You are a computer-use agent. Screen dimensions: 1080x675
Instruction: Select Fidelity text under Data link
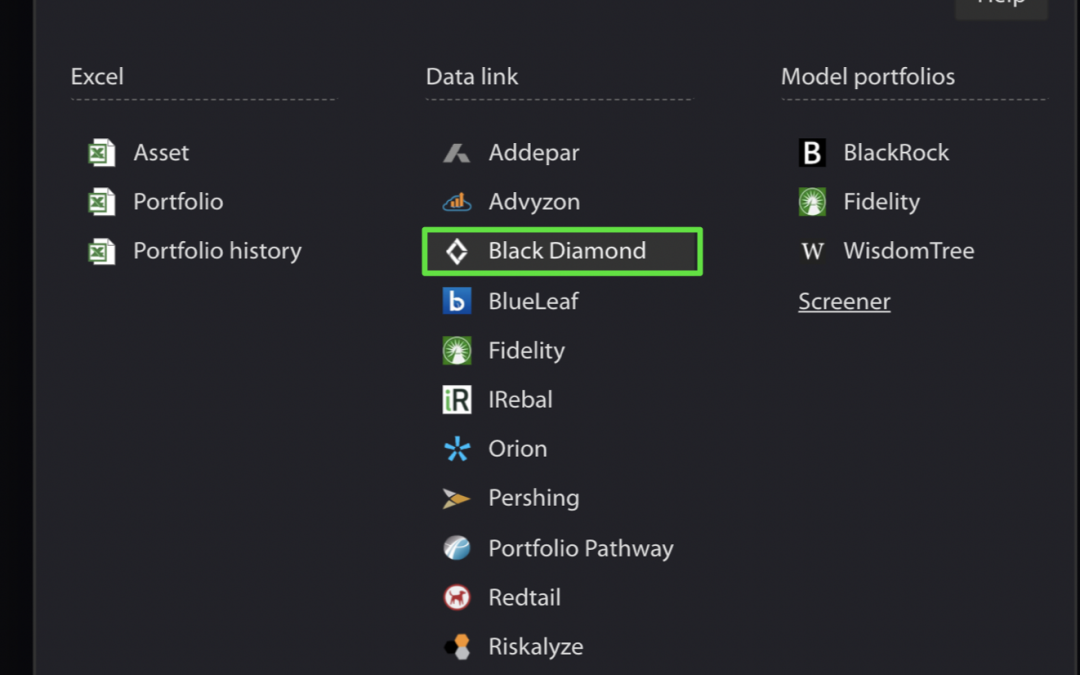pos(527,351)
